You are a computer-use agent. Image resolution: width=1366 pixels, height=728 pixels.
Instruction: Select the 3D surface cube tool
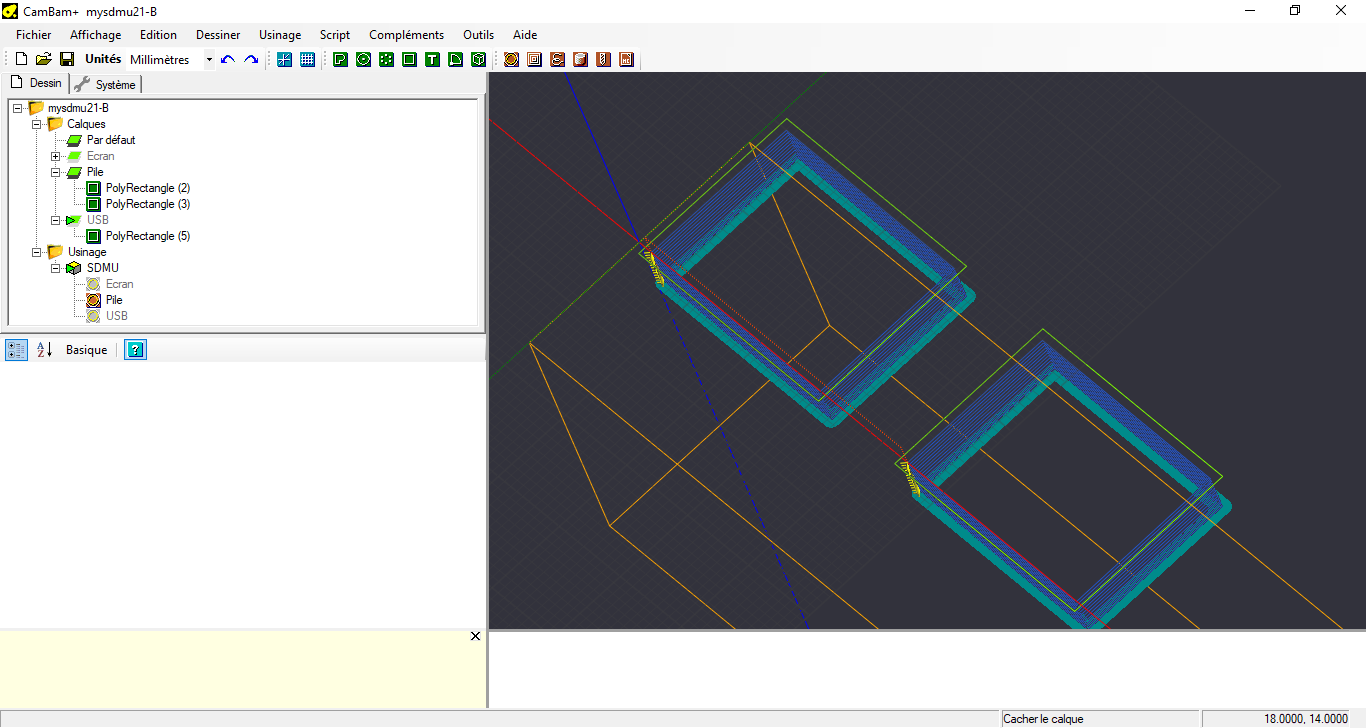click(x=478, y=60)
